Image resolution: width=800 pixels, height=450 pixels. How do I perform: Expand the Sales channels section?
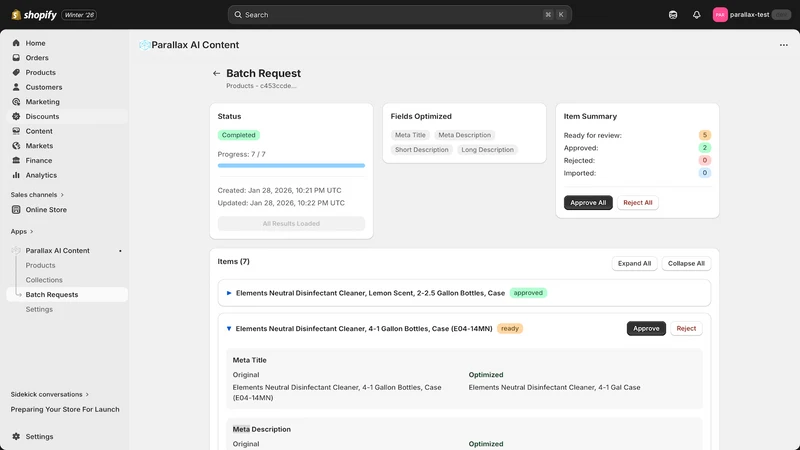click(37, 195)
